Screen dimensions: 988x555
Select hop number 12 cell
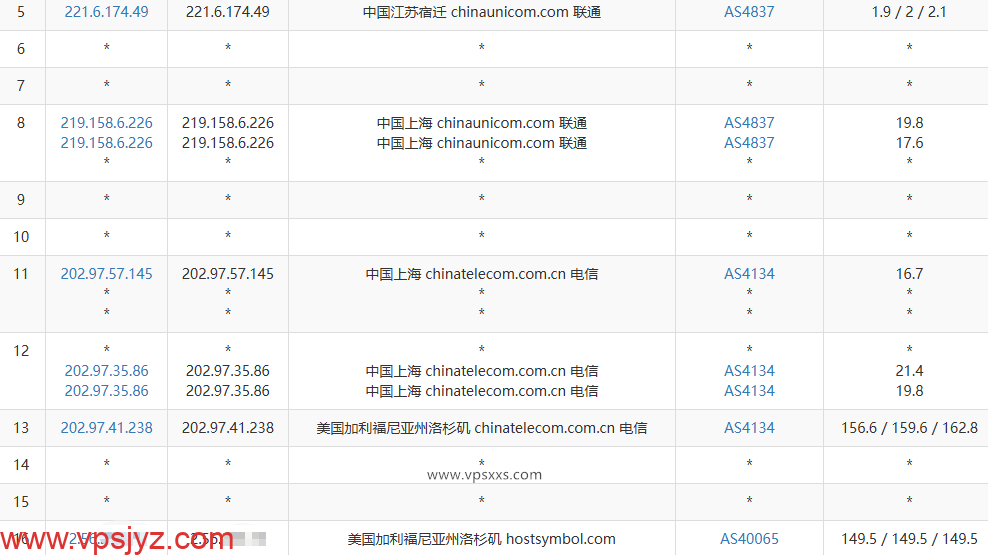21,371
